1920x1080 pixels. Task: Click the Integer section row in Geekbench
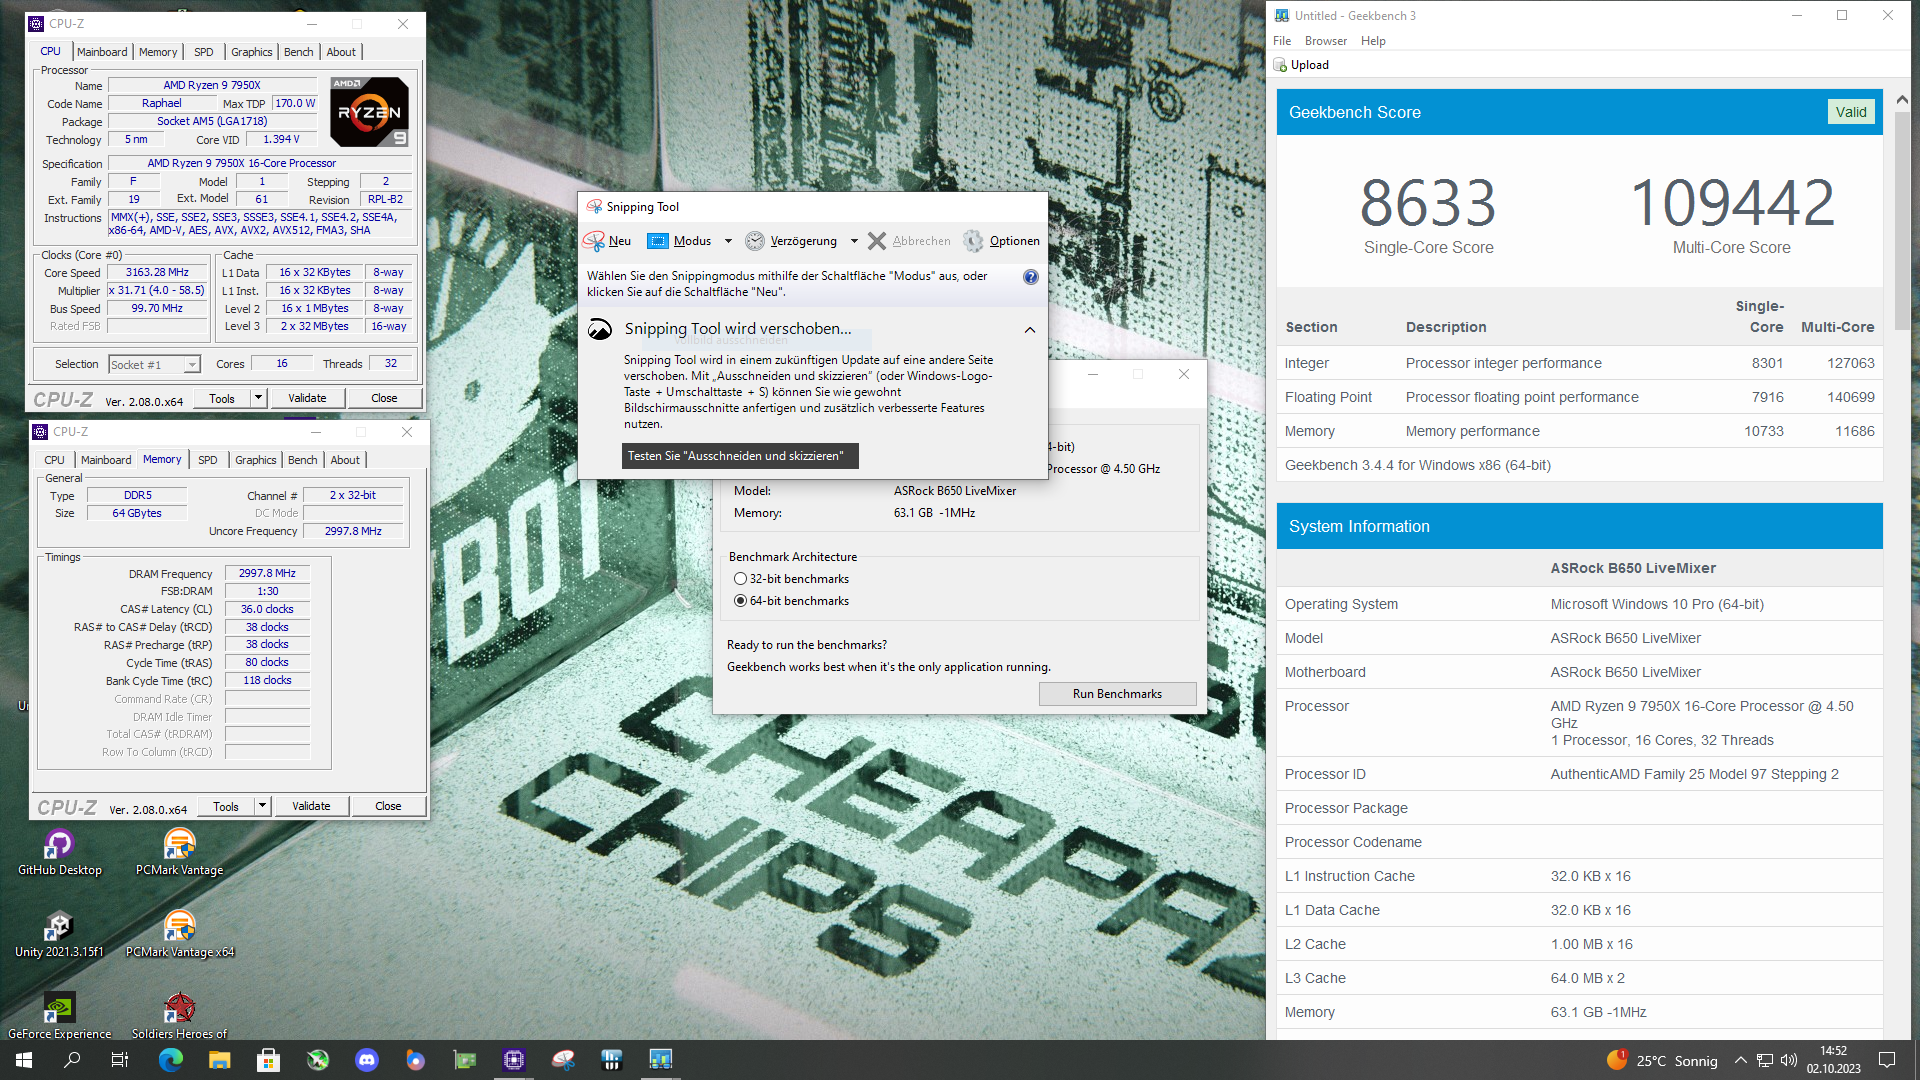(1579, 363)
